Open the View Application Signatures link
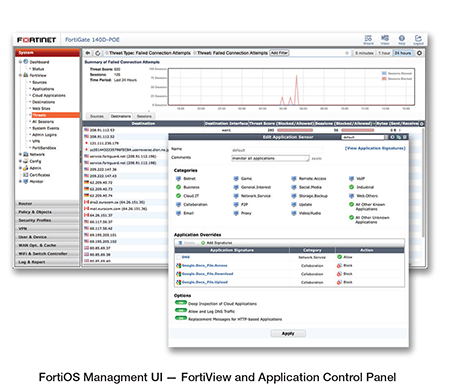The image size is (450, 390). pos(375,148)
